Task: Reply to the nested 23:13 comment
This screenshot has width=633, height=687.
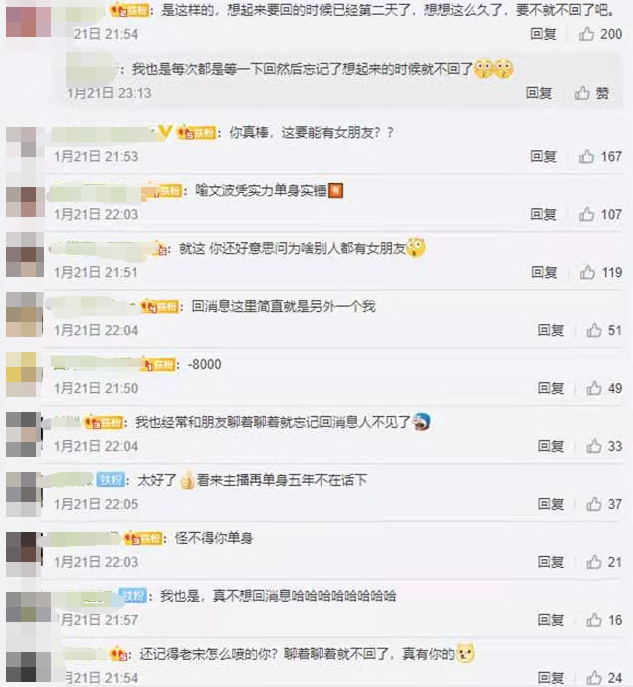Action: click(x=539, y=93)
